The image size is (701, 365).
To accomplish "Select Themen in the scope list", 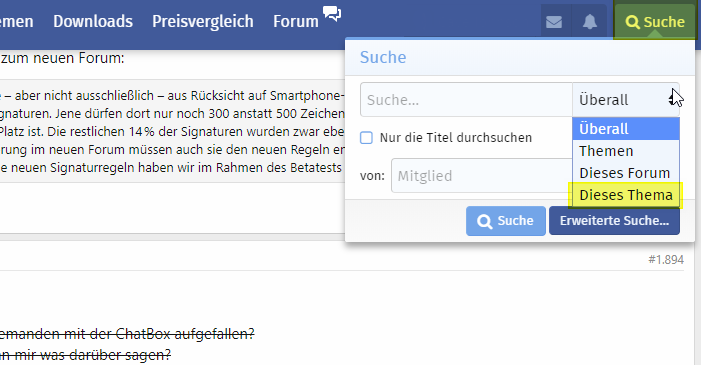I will 626,151.
